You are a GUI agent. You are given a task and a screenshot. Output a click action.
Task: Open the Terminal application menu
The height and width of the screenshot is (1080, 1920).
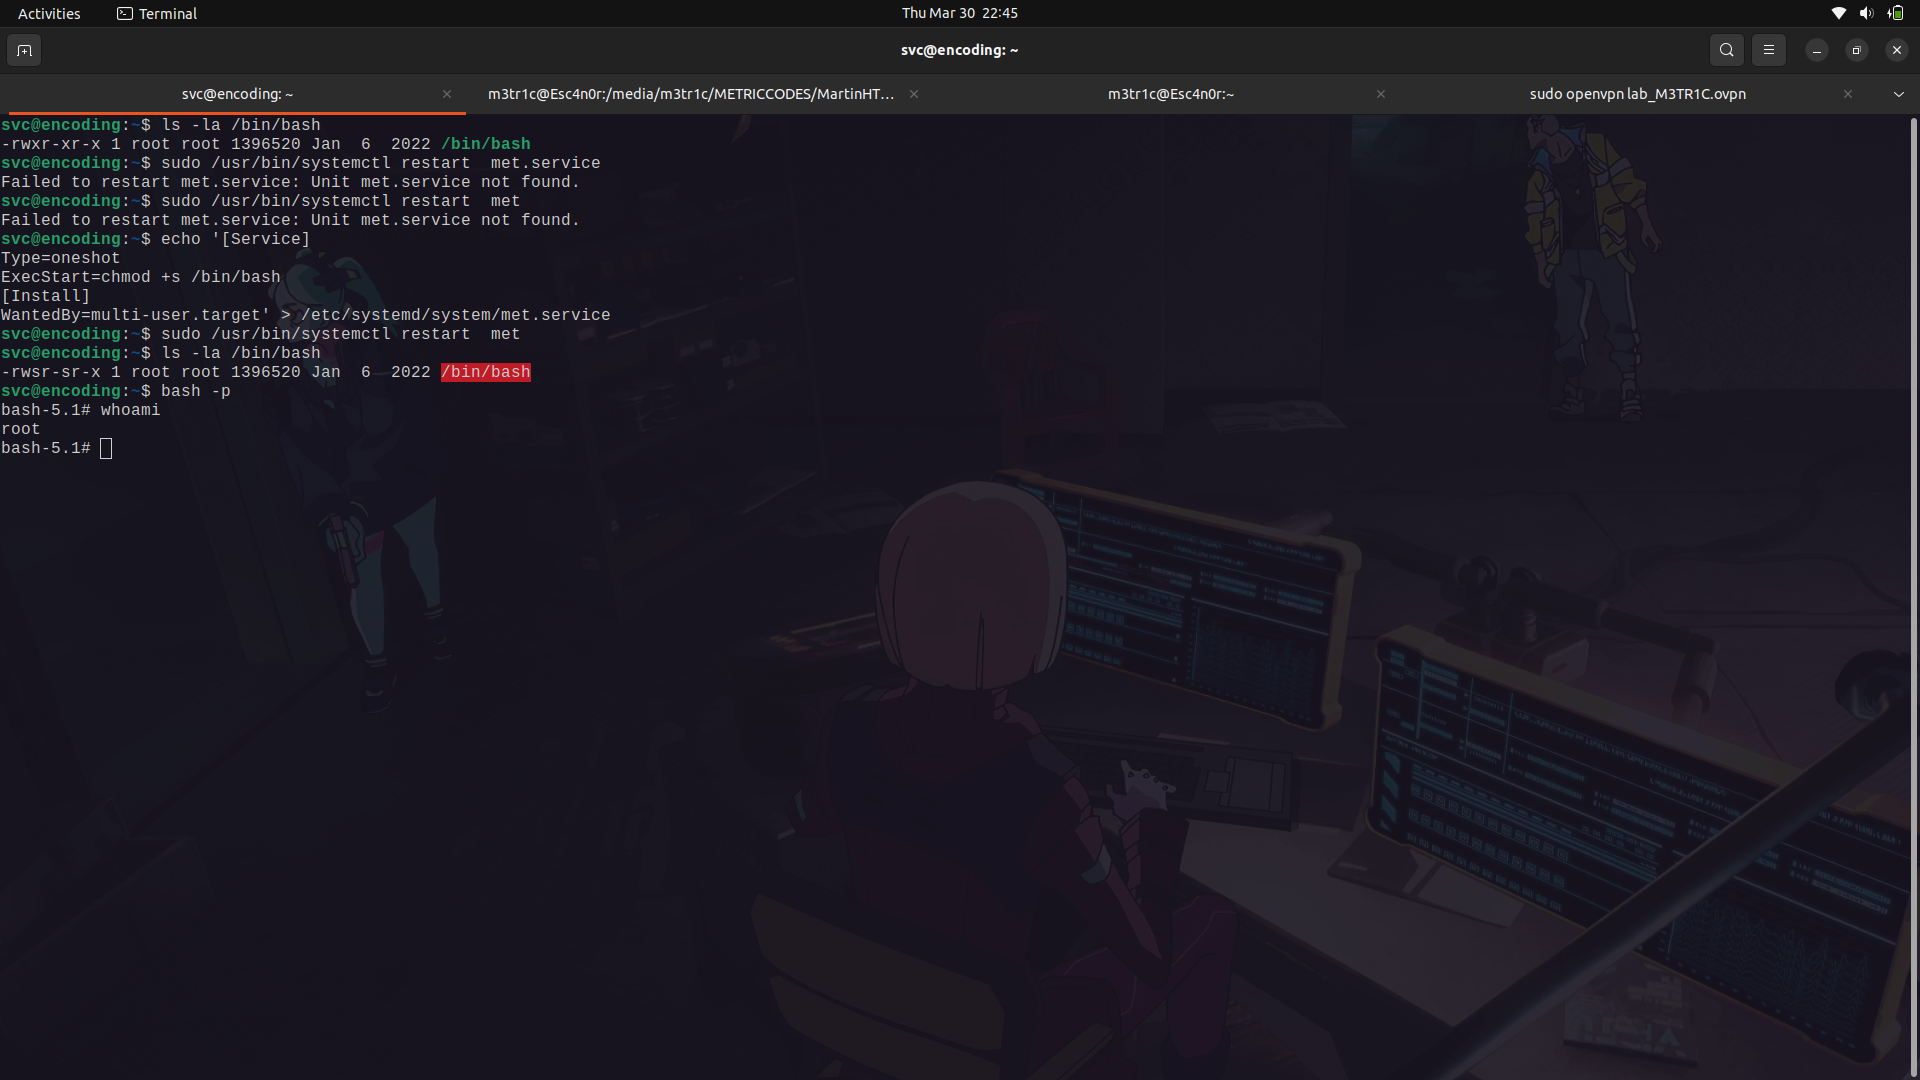(165, 14)
